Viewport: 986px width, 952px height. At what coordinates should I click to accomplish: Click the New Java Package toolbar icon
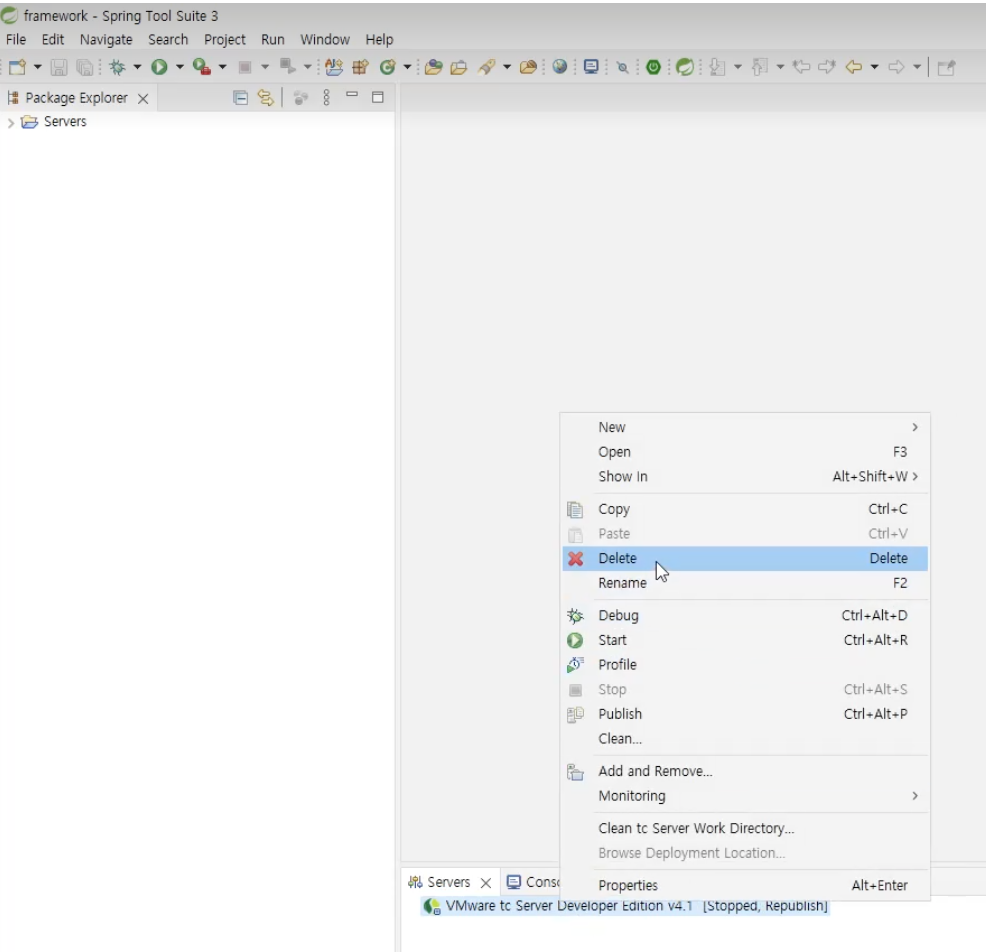[x=360, y=67]
